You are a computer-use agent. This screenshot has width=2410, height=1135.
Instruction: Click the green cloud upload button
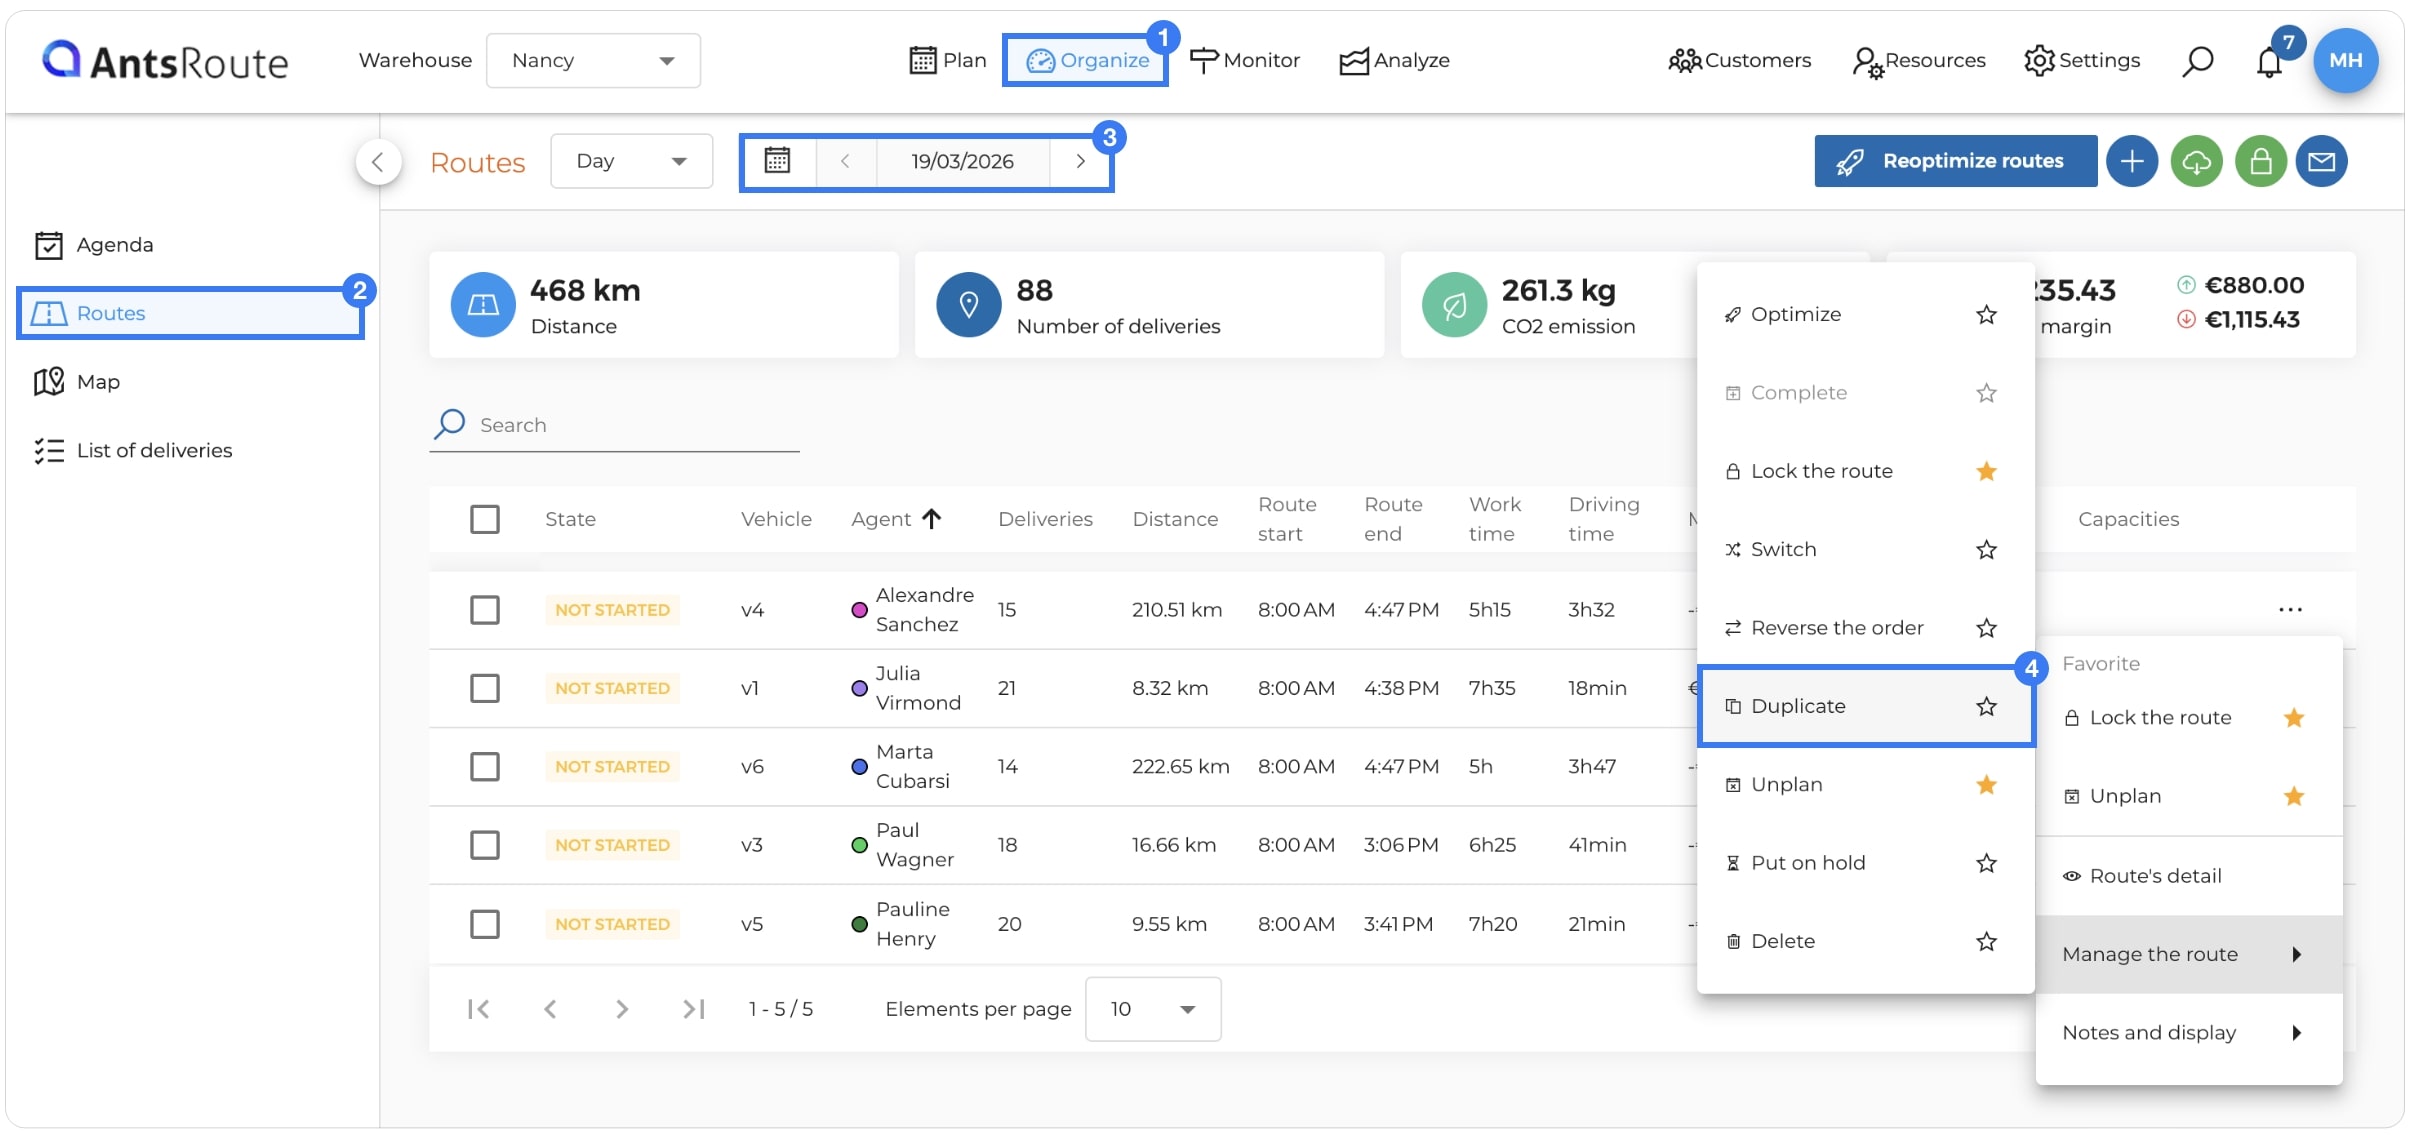pos(2196,161)
